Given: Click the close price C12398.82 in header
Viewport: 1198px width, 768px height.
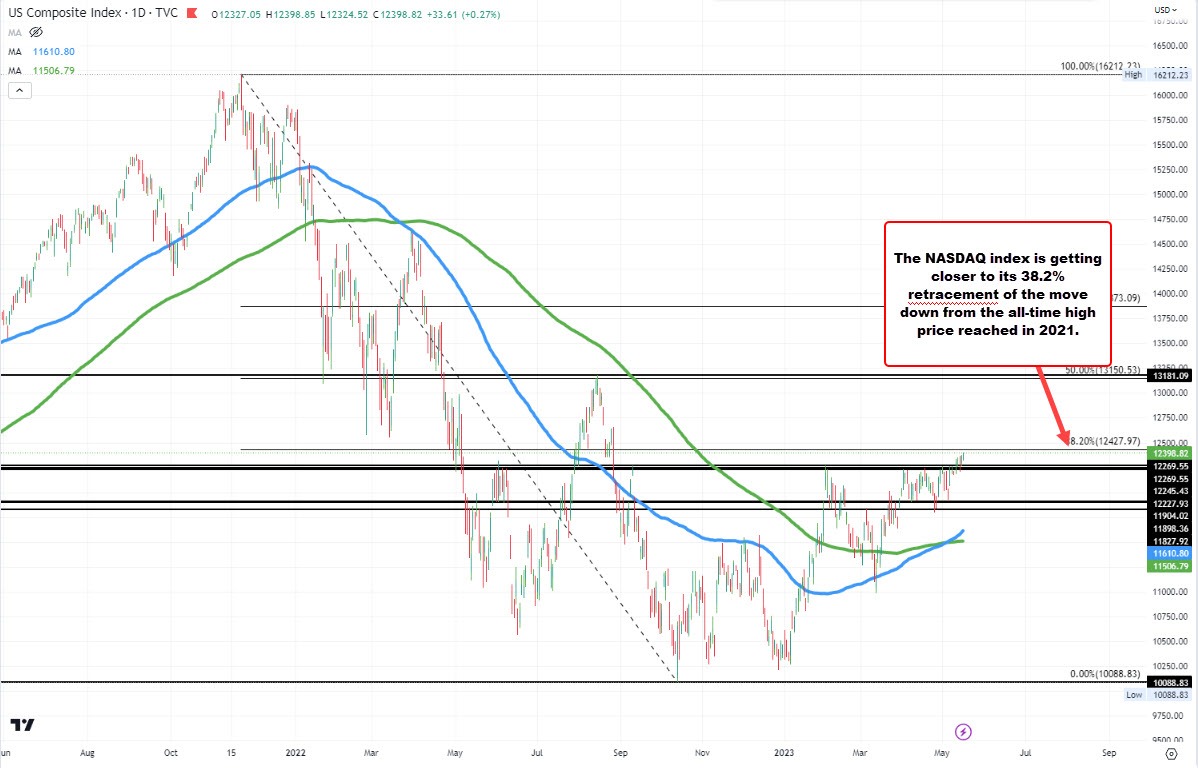Looking at the screenshot, I should (397, 14).
